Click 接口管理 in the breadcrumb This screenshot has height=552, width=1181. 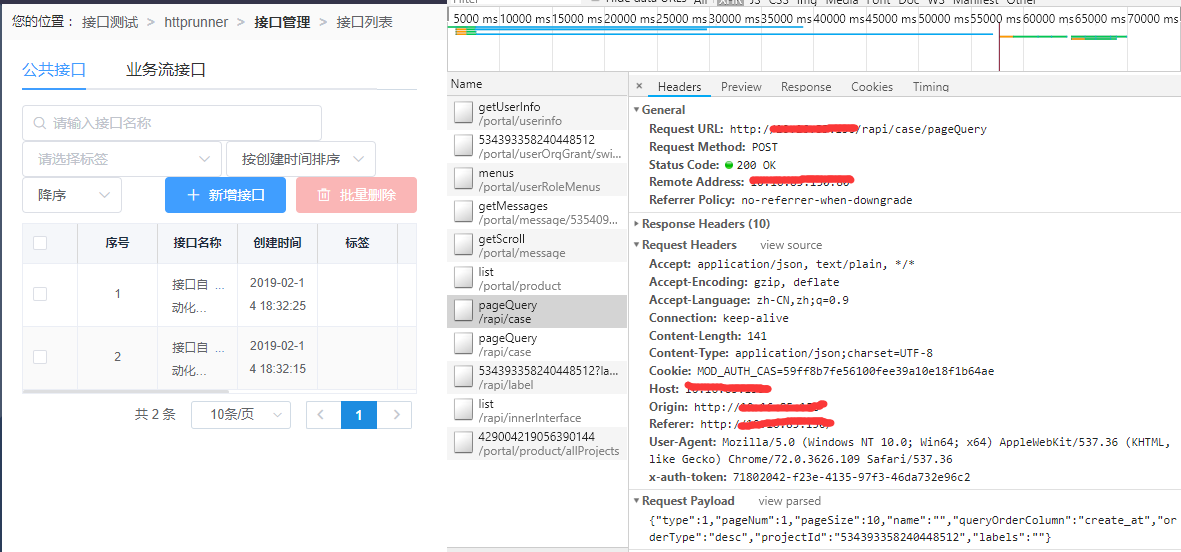point(282,22)
